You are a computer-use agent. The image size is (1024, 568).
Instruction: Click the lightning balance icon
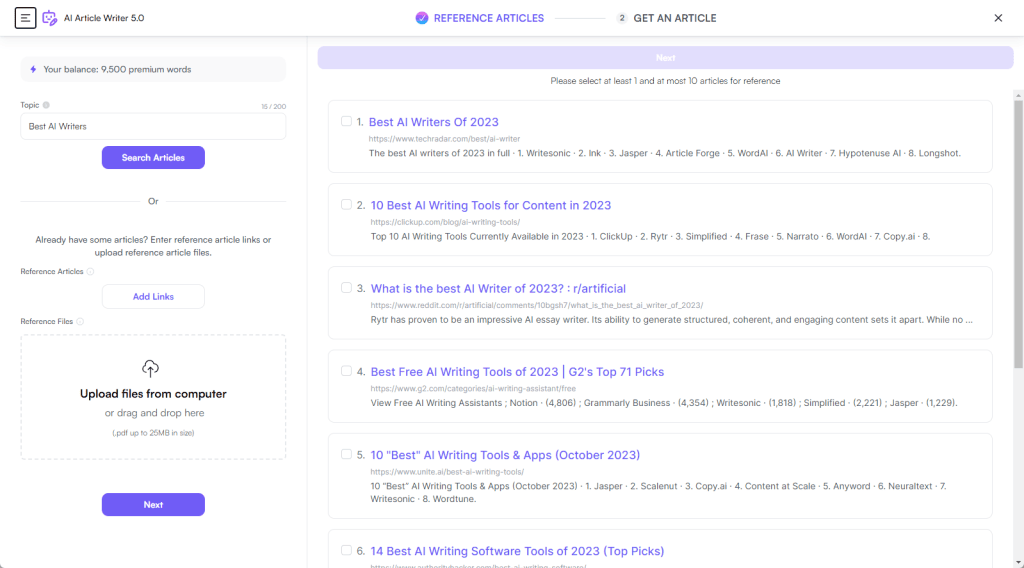click(33, 69)
